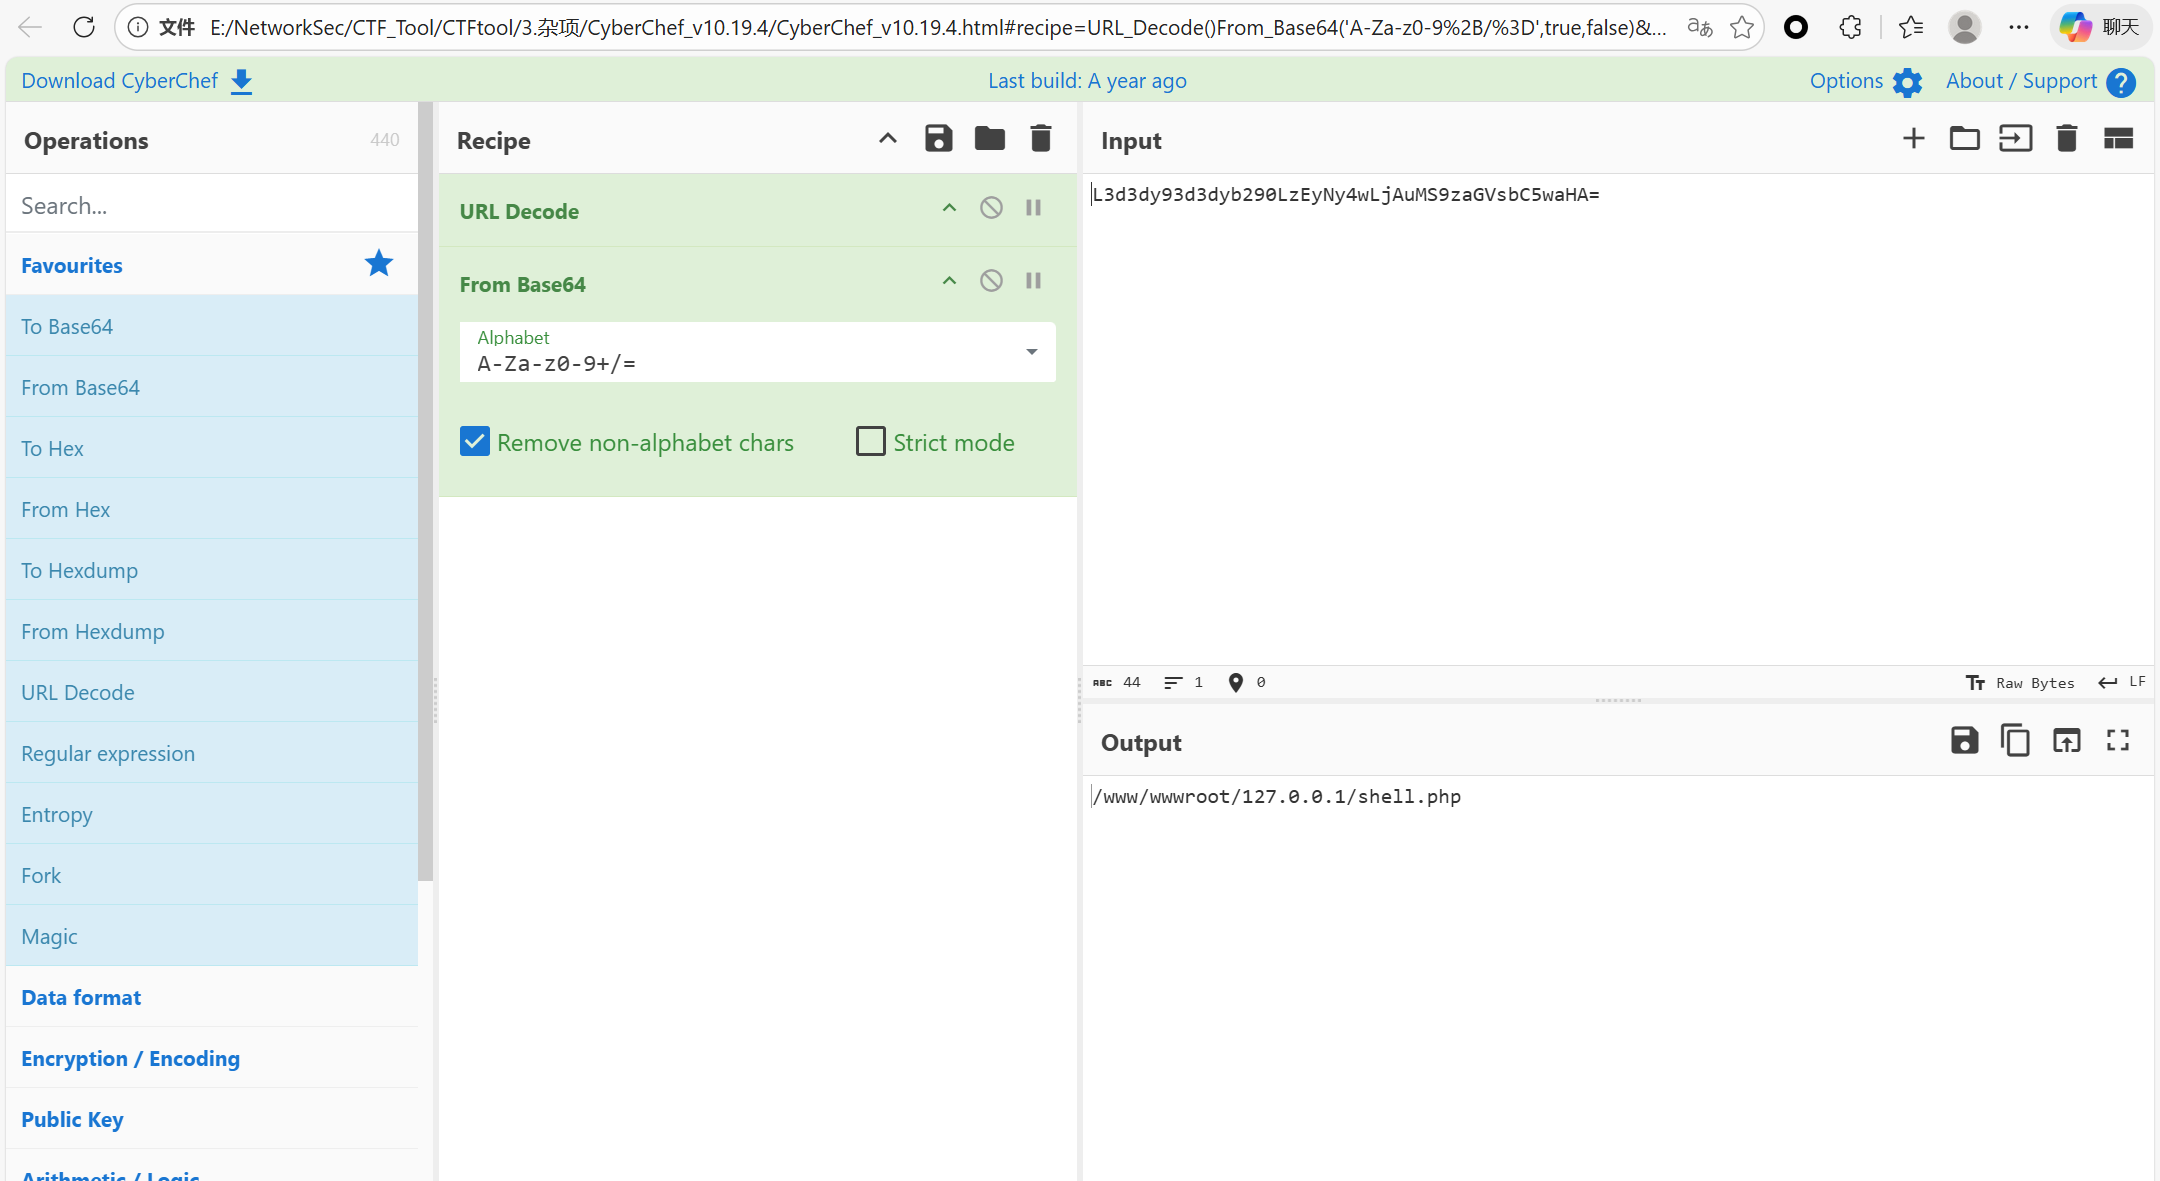The image size is (2160, 1181).
Task: Save the current recipe
Action: coord(938,139)
